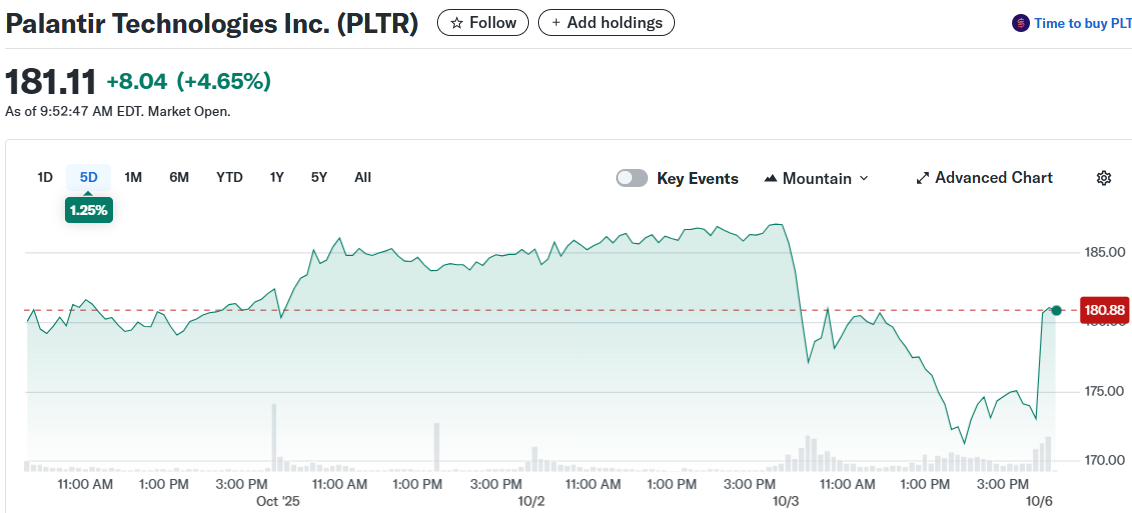
Task: Click the 1.25% change badge
Action: 89,210
